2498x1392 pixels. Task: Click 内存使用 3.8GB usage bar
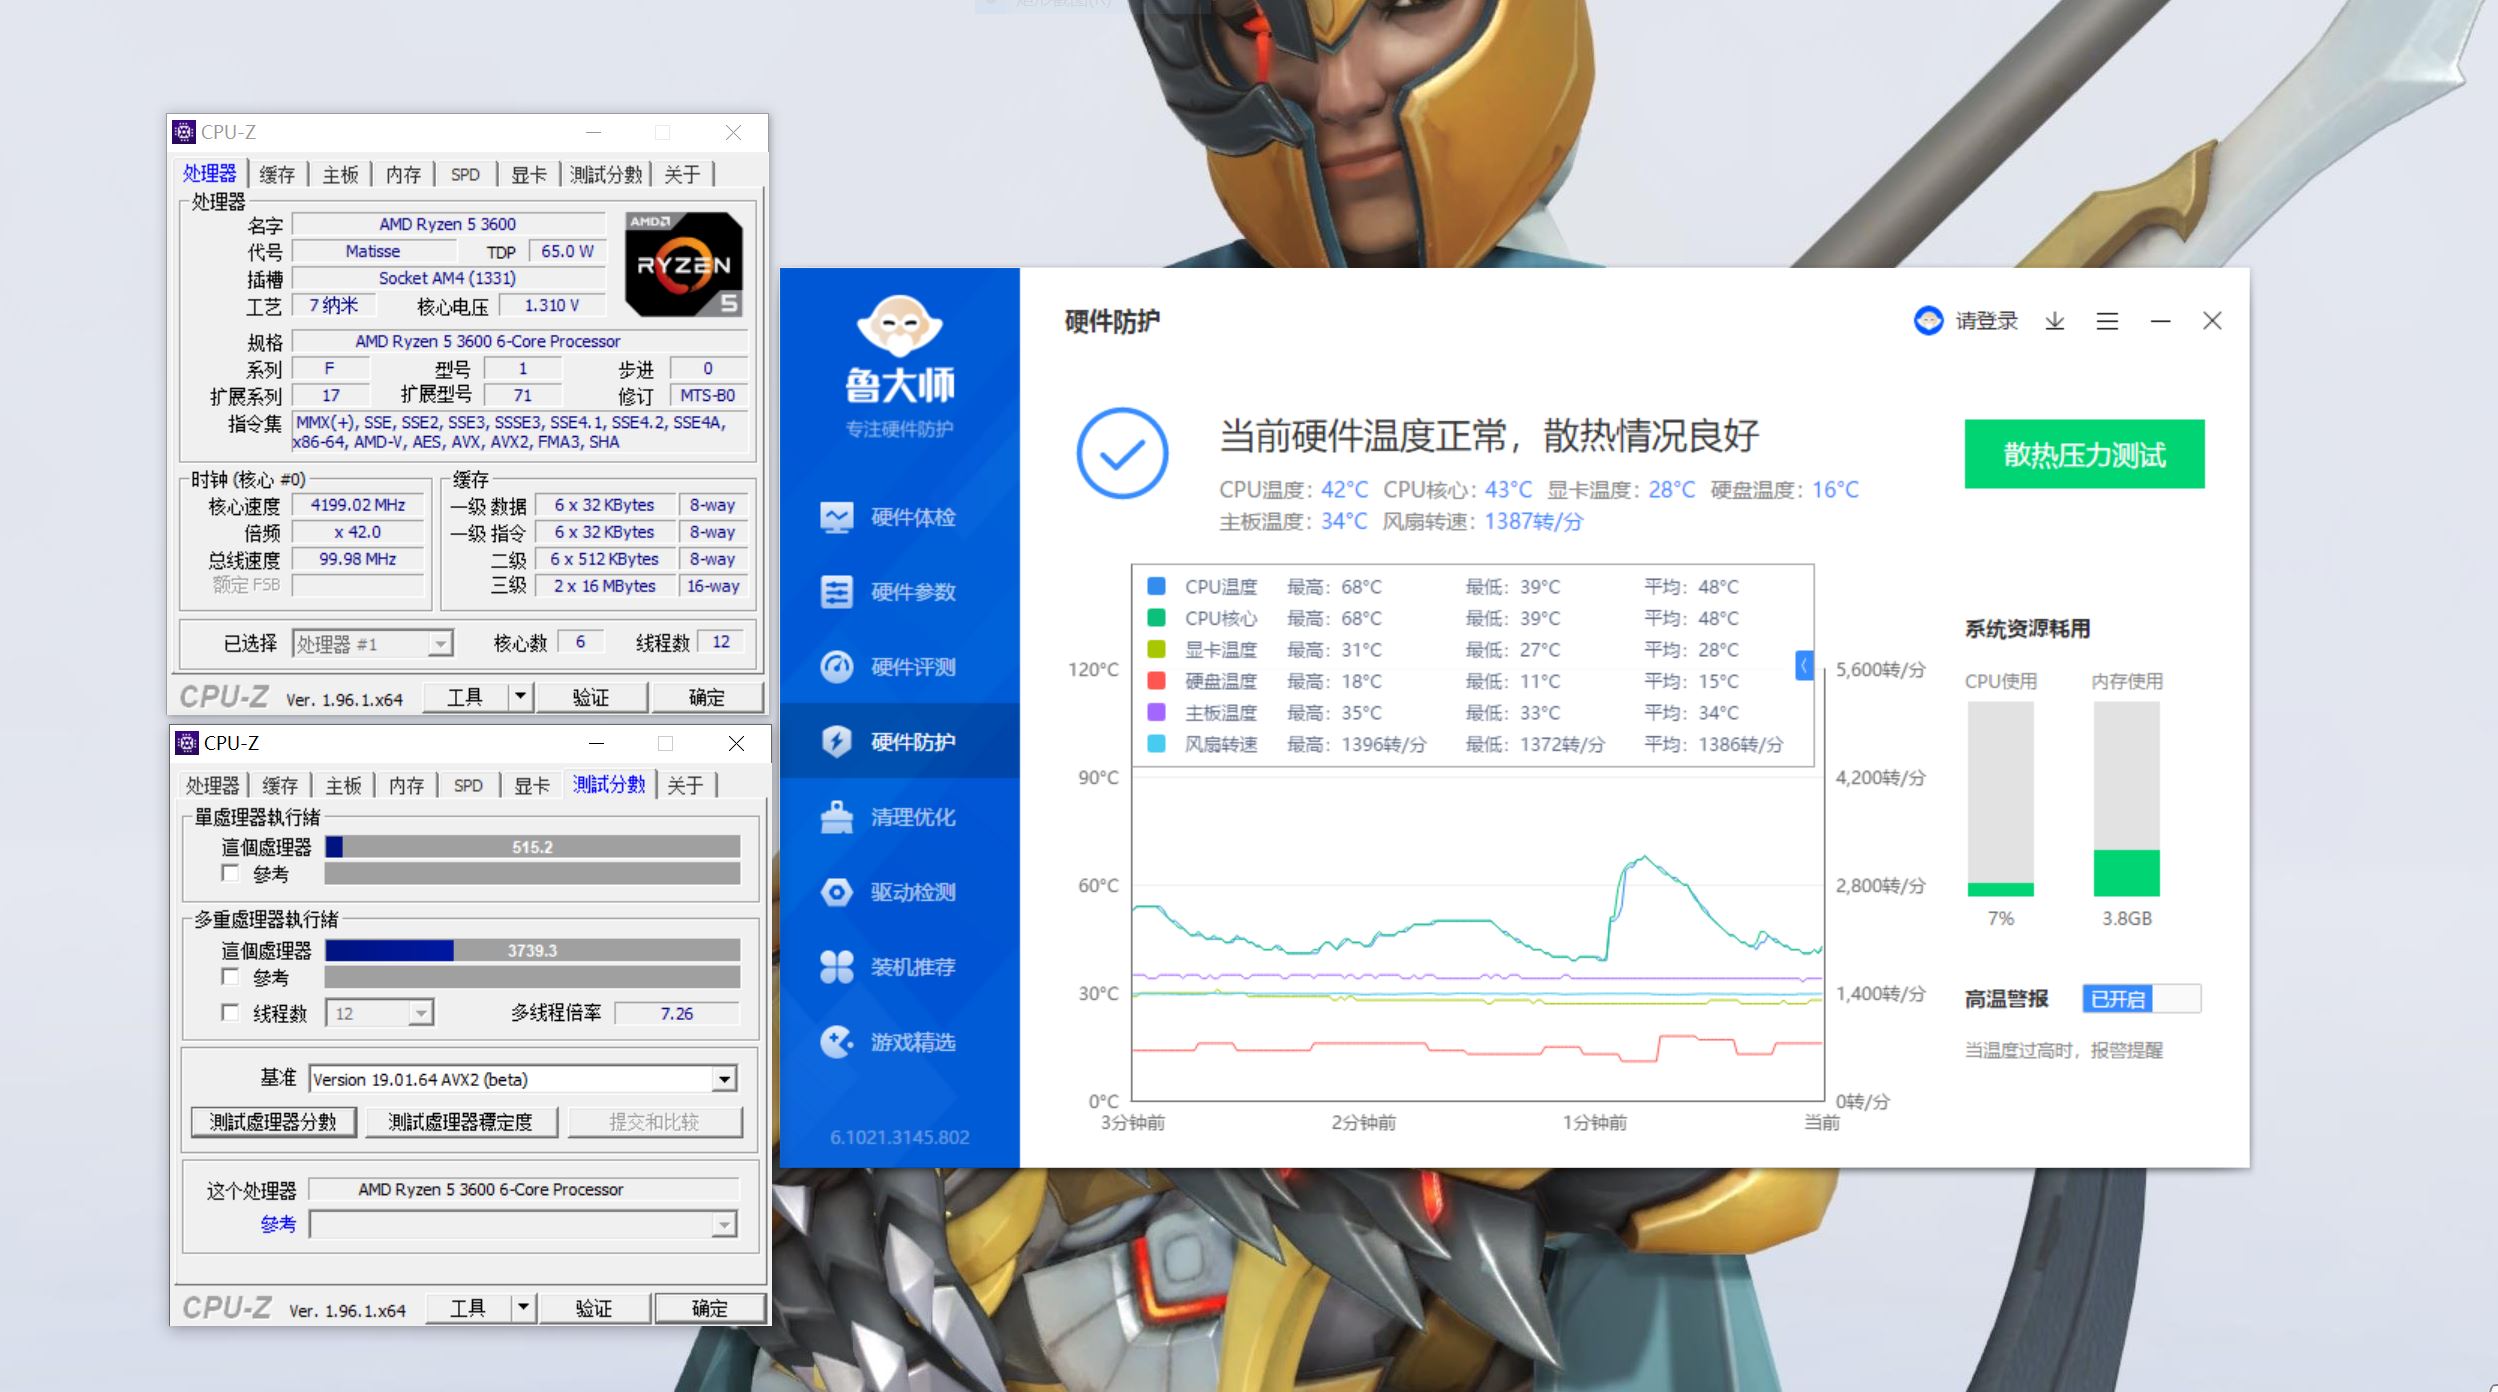tap(2127, 799)
